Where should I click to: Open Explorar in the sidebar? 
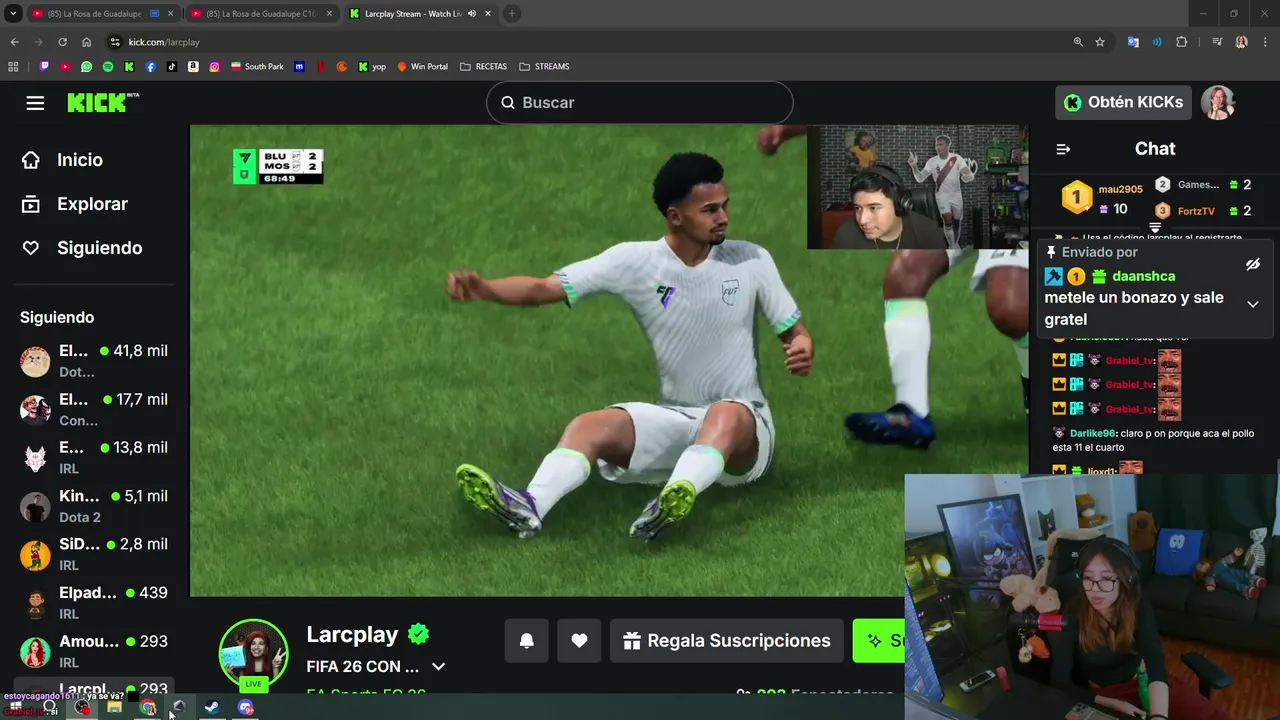click(x=92, y=204)
